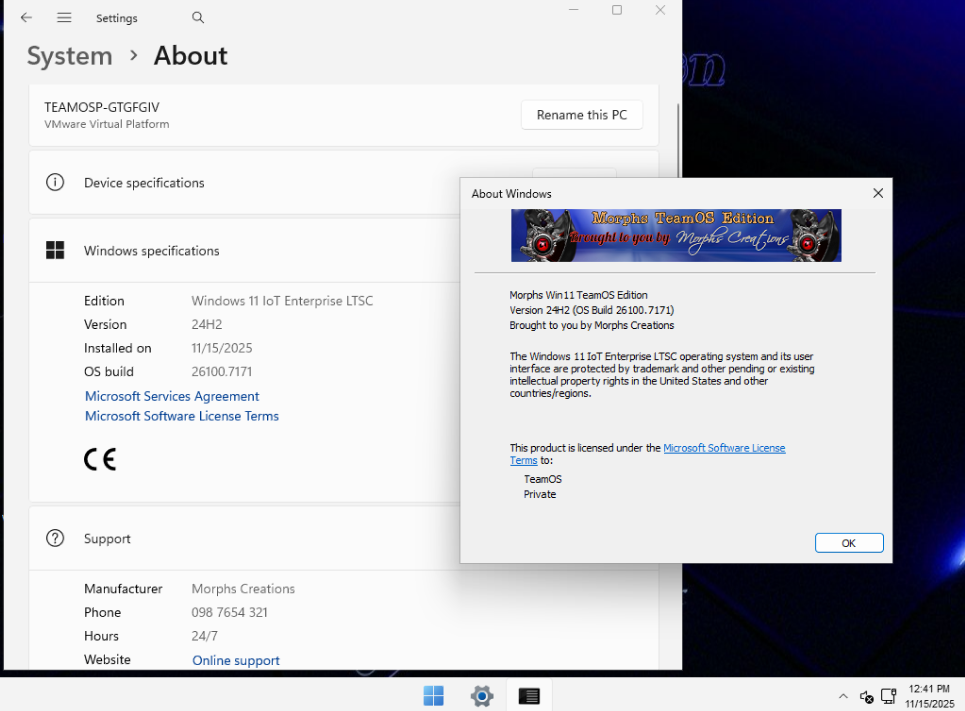This screenshot has width=965, height=711.
Task: Click the black window icon in the taskbar
Action: pos(529,696)
